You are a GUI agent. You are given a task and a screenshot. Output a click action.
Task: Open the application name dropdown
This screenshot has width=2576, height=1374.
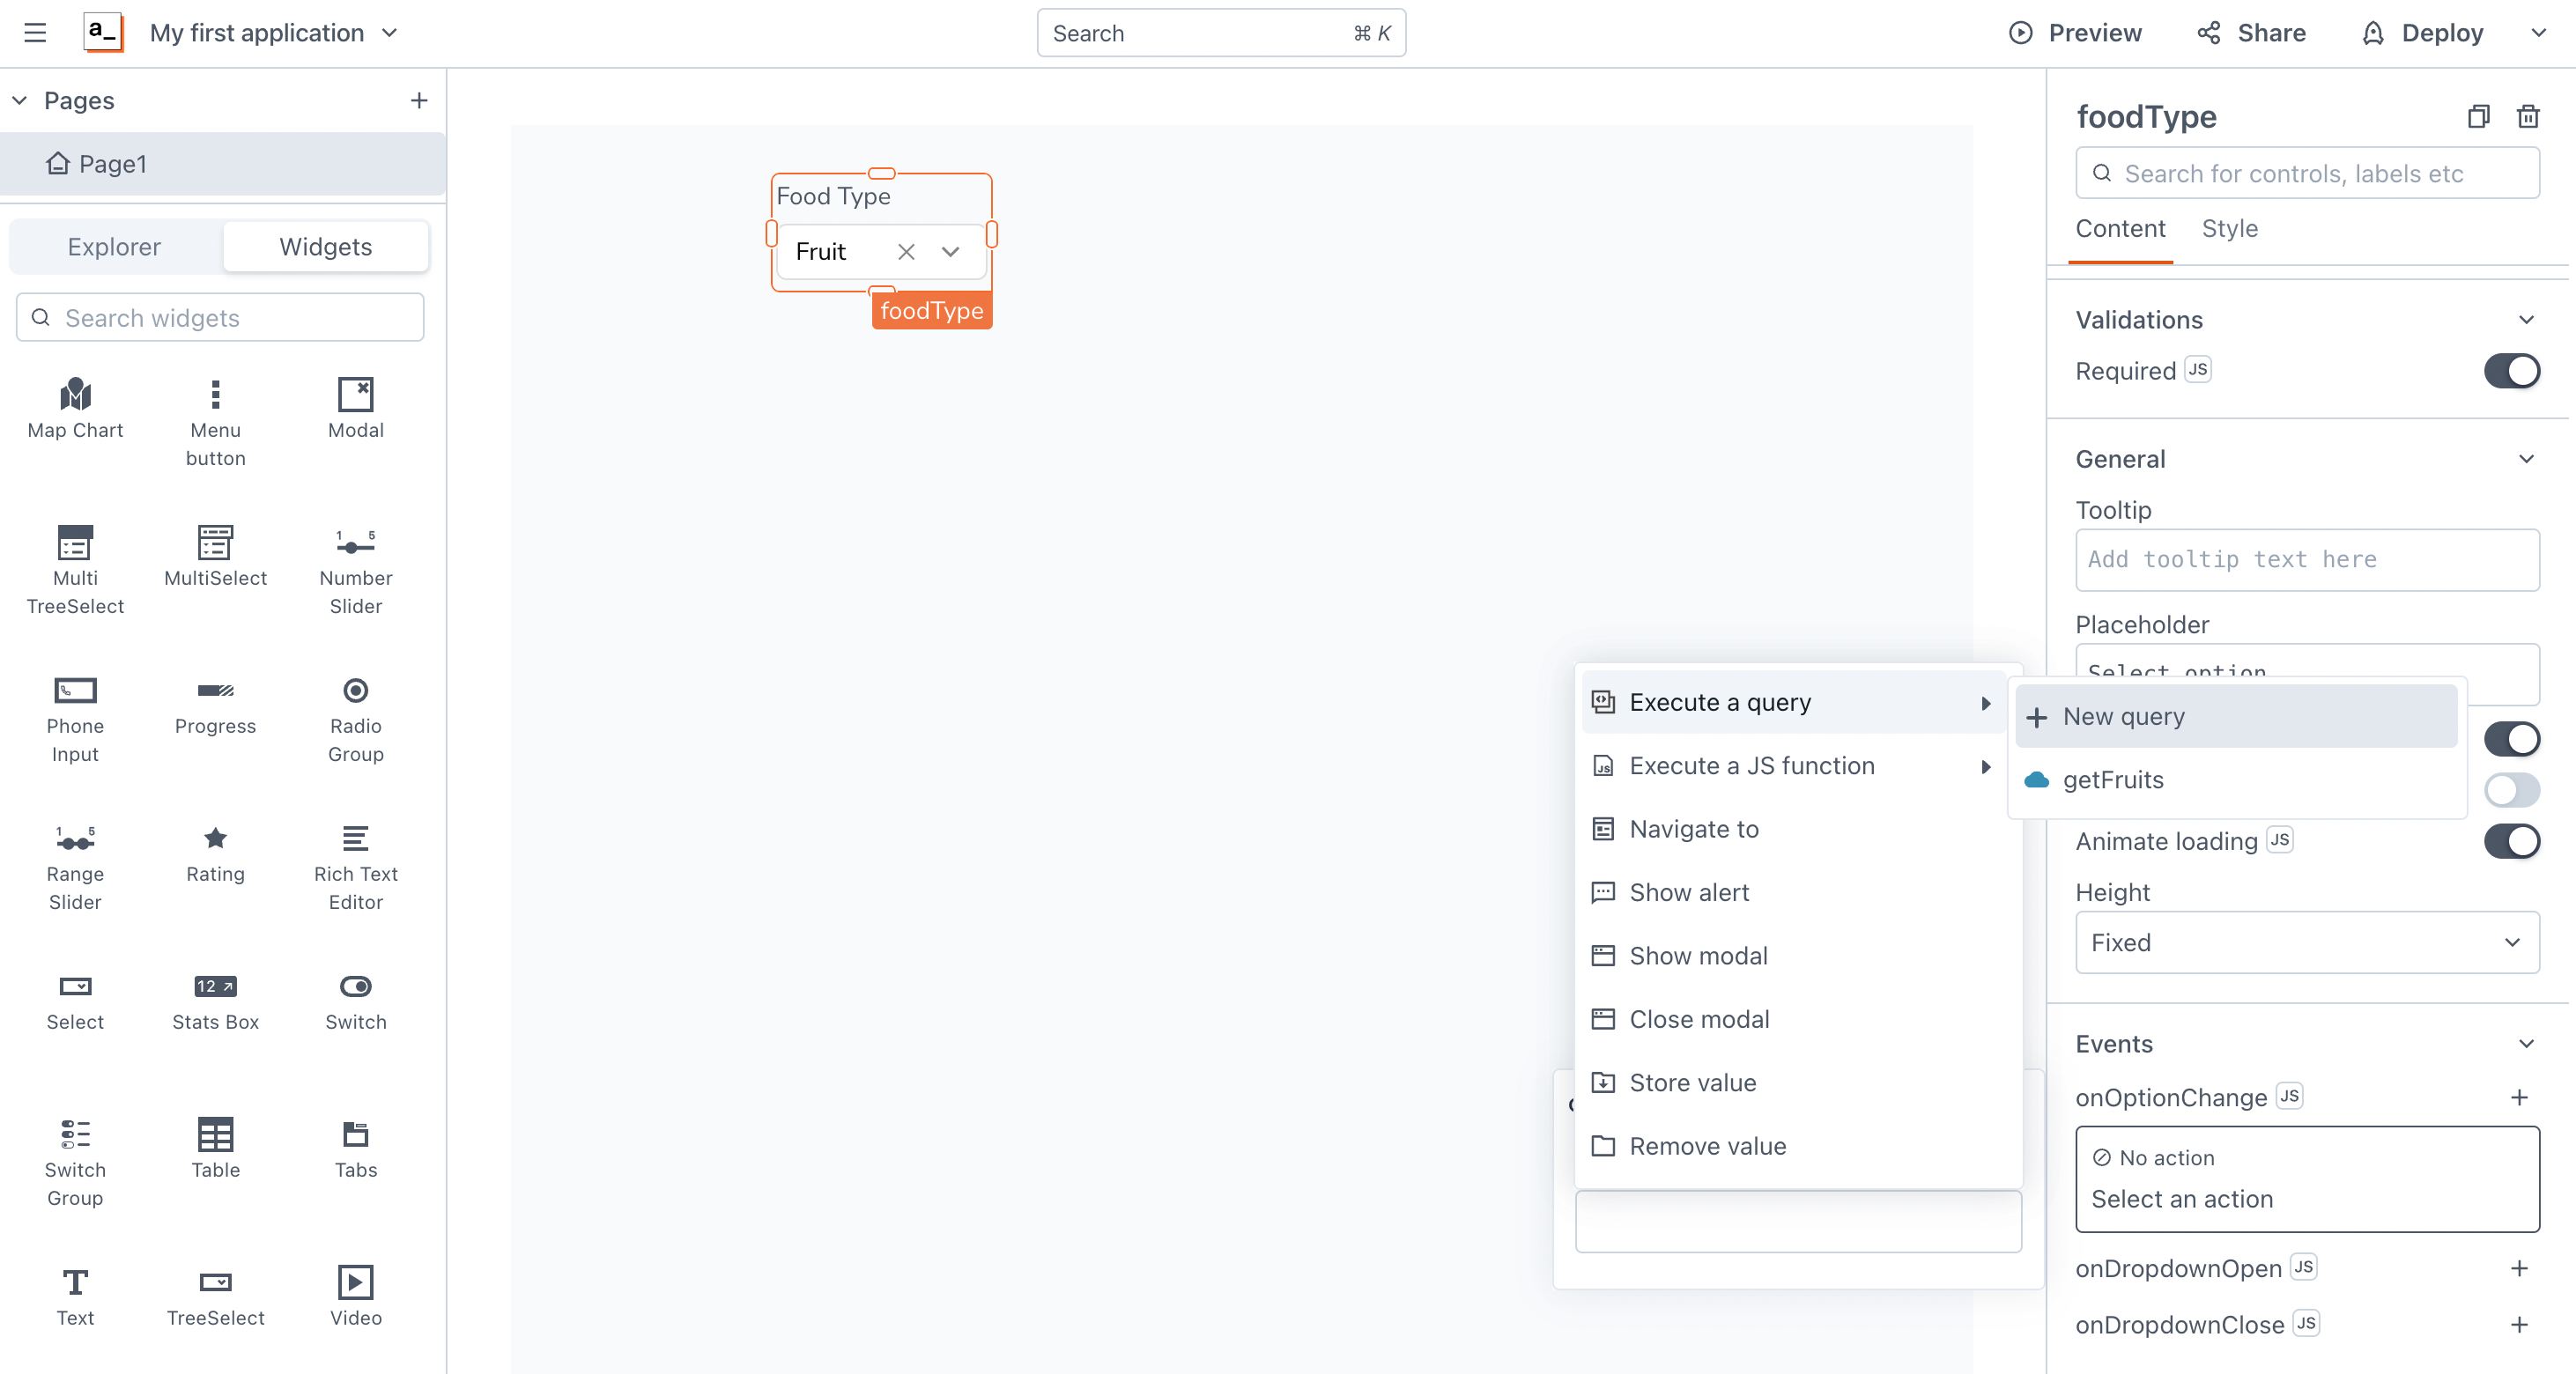point(390,33)
